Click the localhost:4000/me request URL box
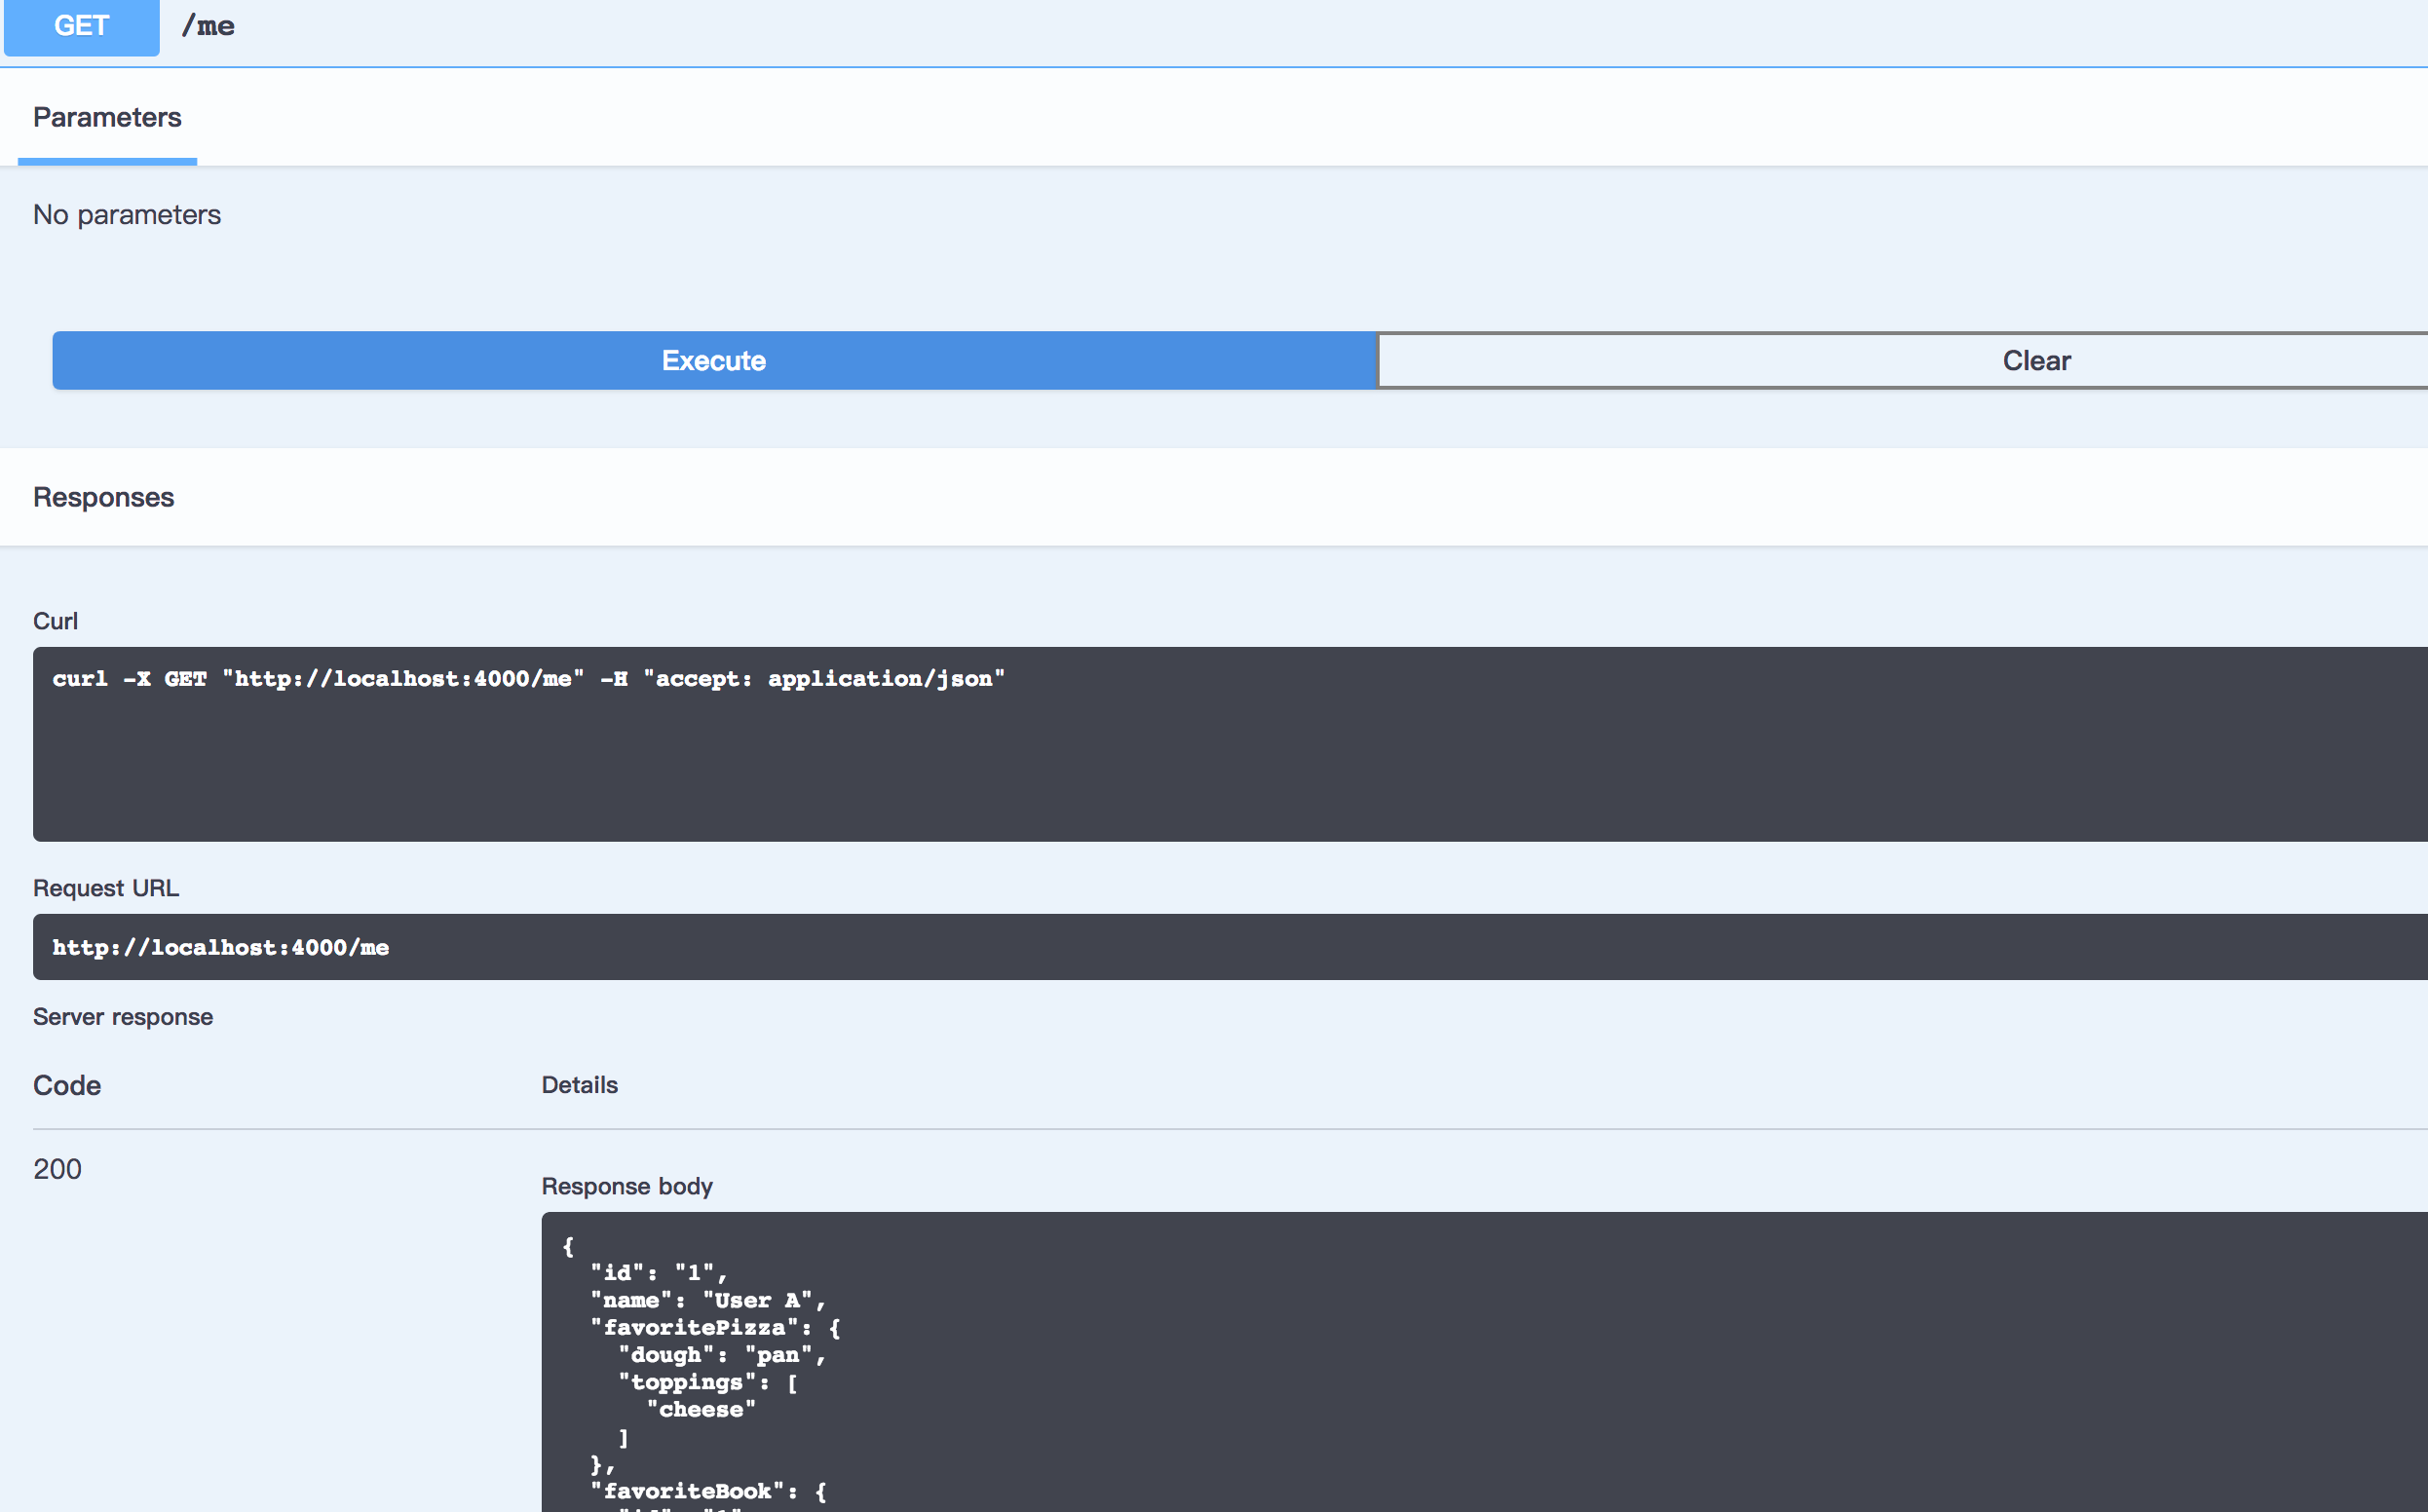Screen dimensions: 2428x1512 [x=221, y=947]
